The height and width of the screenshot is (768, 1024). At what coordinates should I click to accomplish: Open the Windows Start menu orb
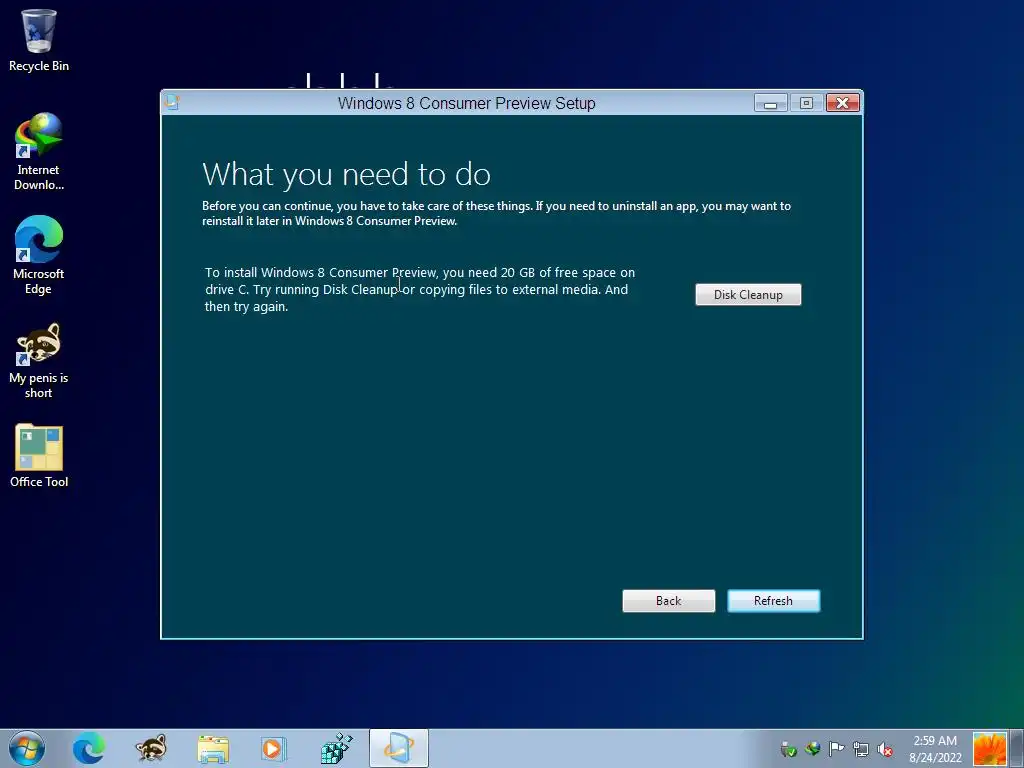27,748
